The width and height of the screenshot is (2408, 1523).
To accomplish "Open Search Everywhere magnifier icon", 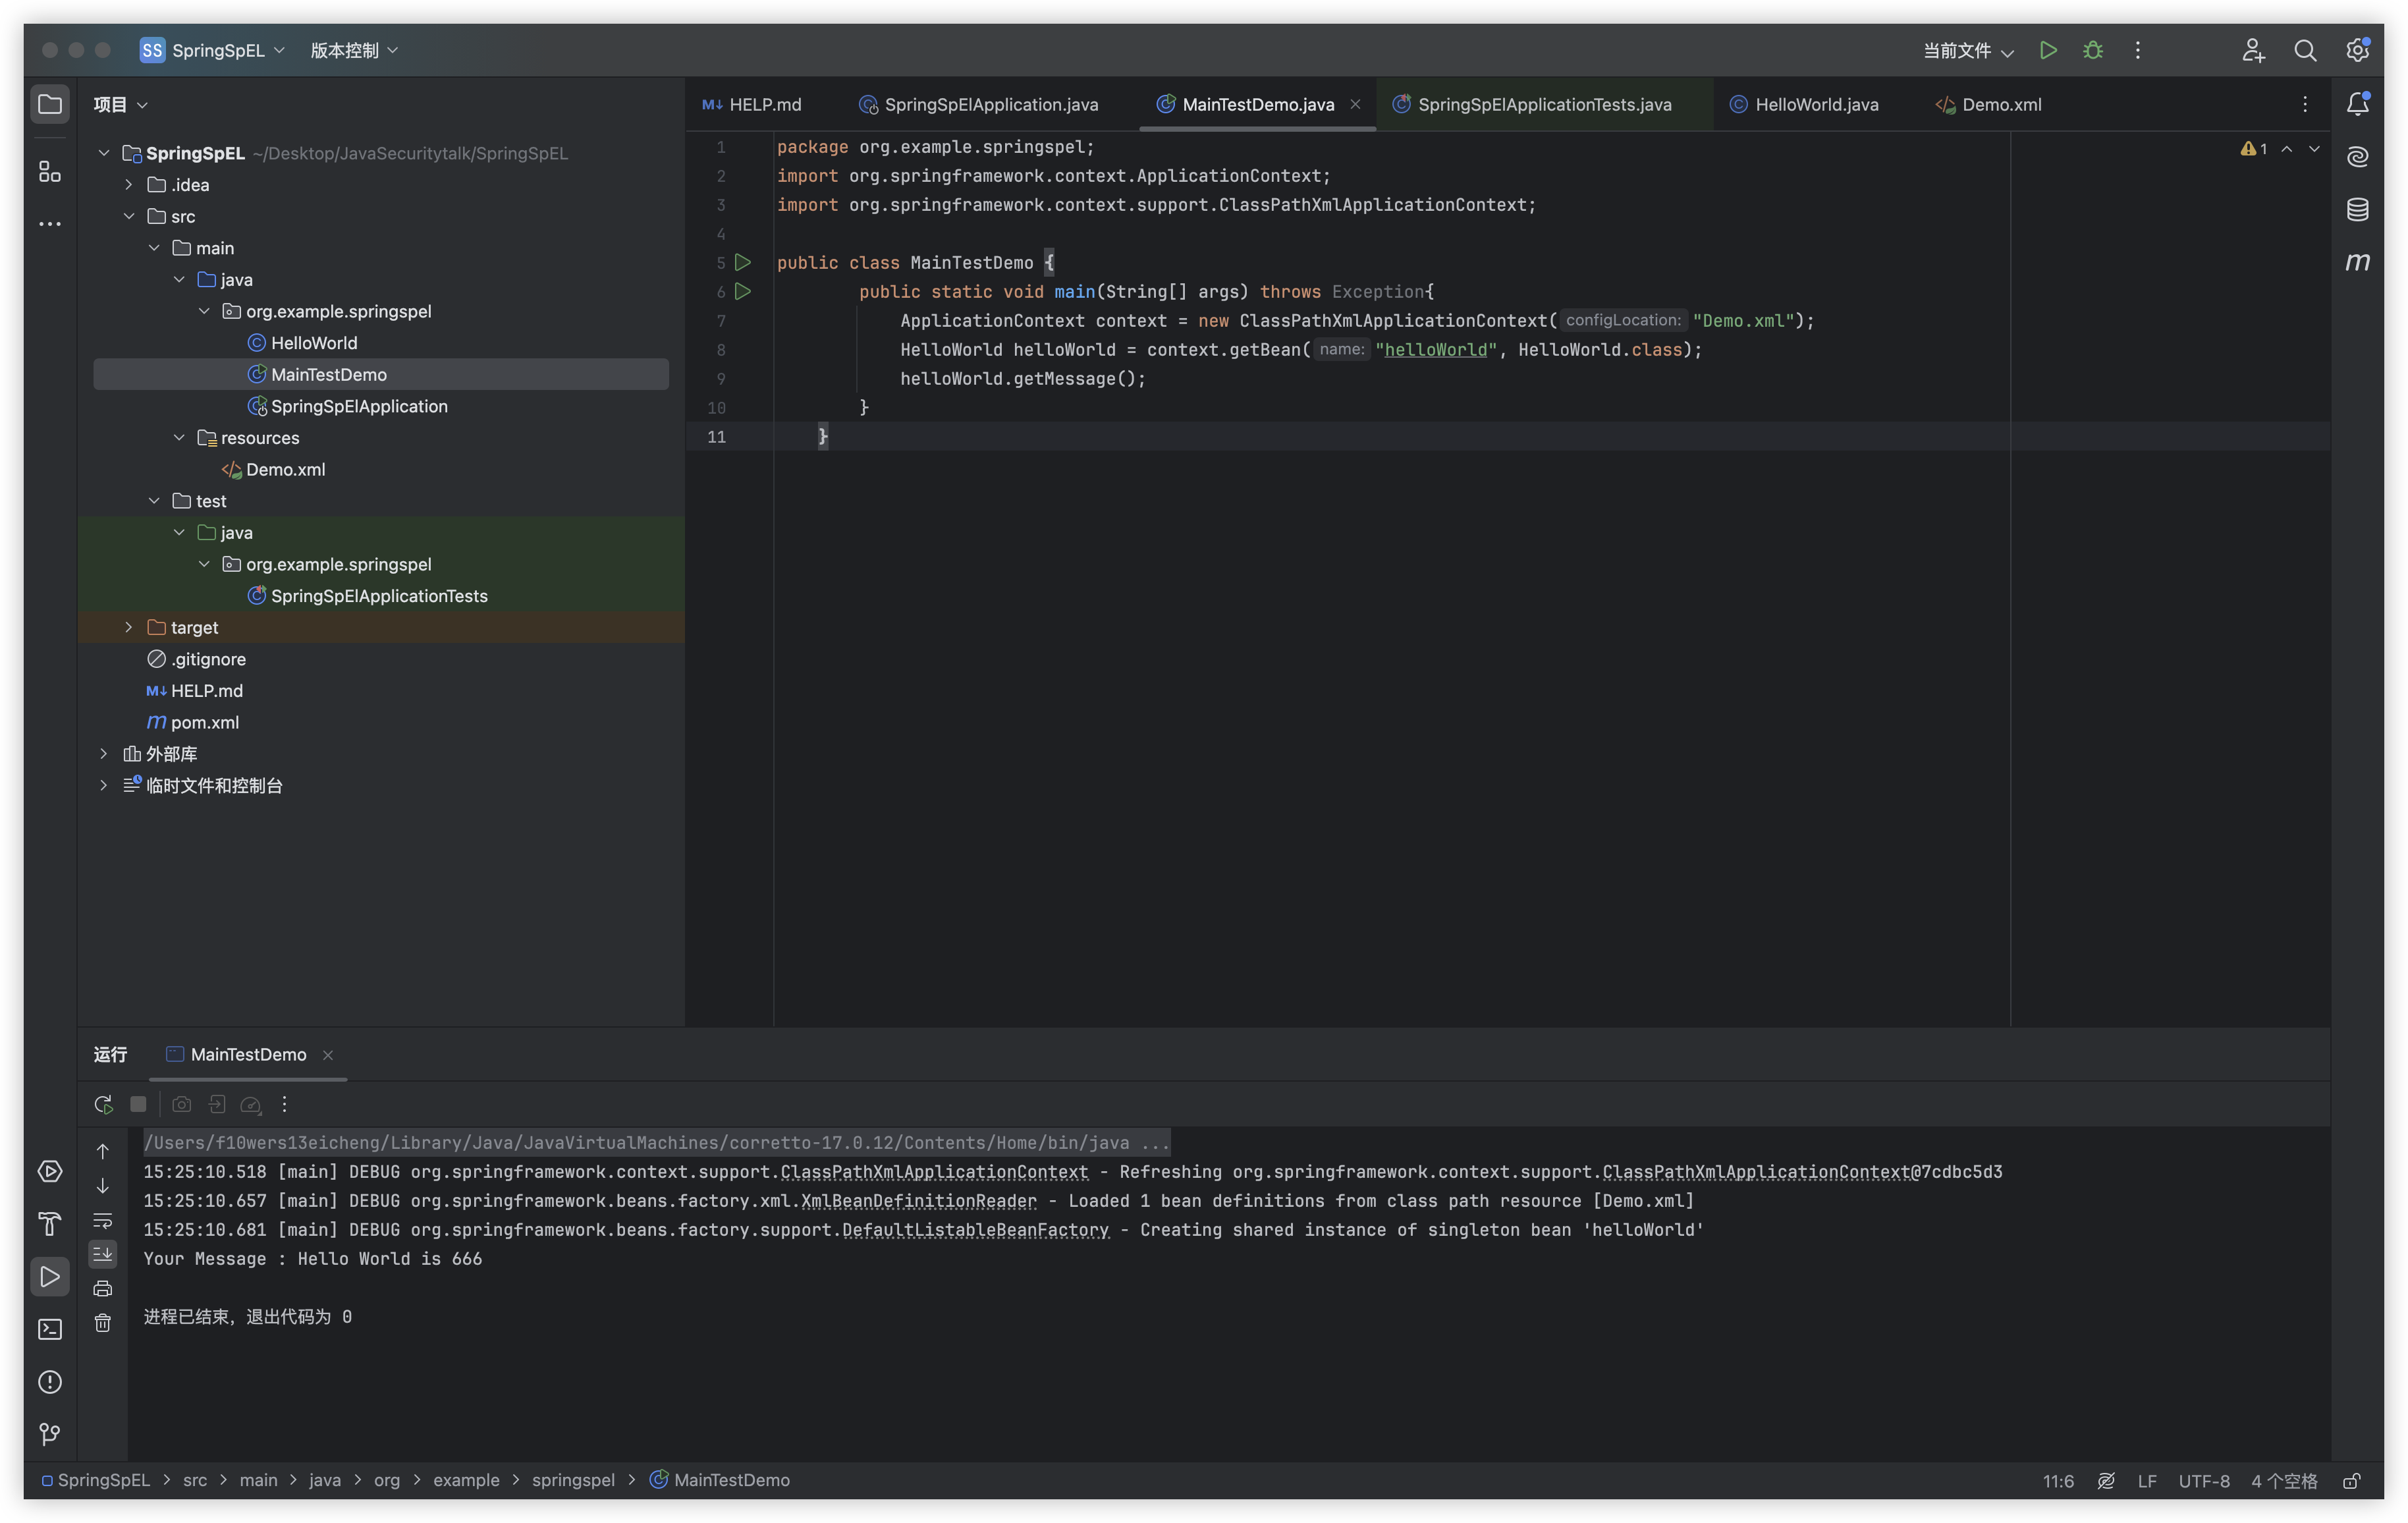I will pos(2304,50).
